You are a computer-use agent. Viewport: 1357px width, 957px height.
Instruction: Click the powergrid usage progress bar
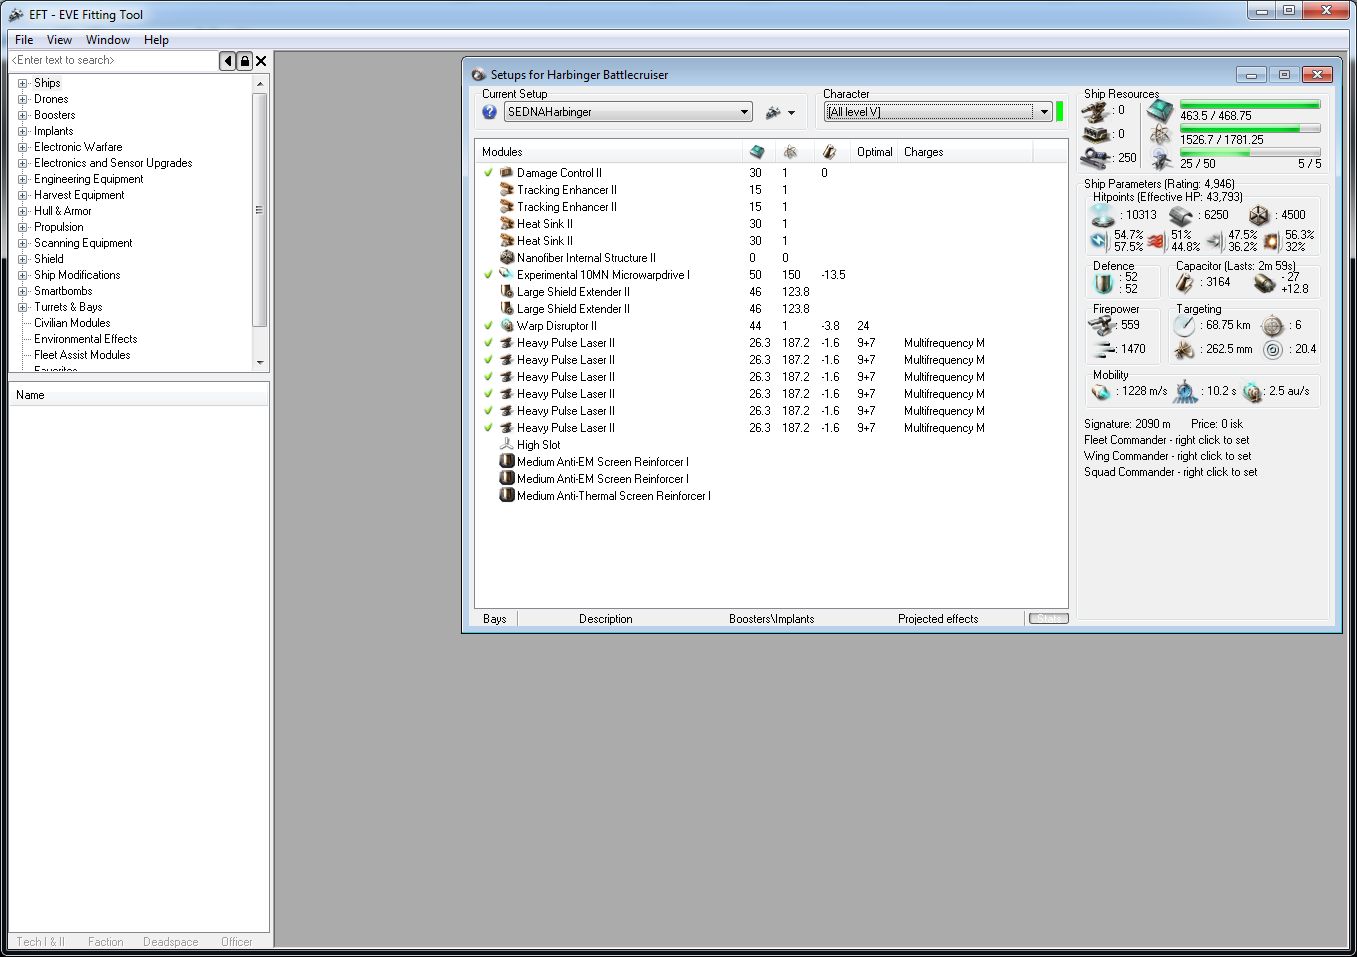[x=1250, y=128]
